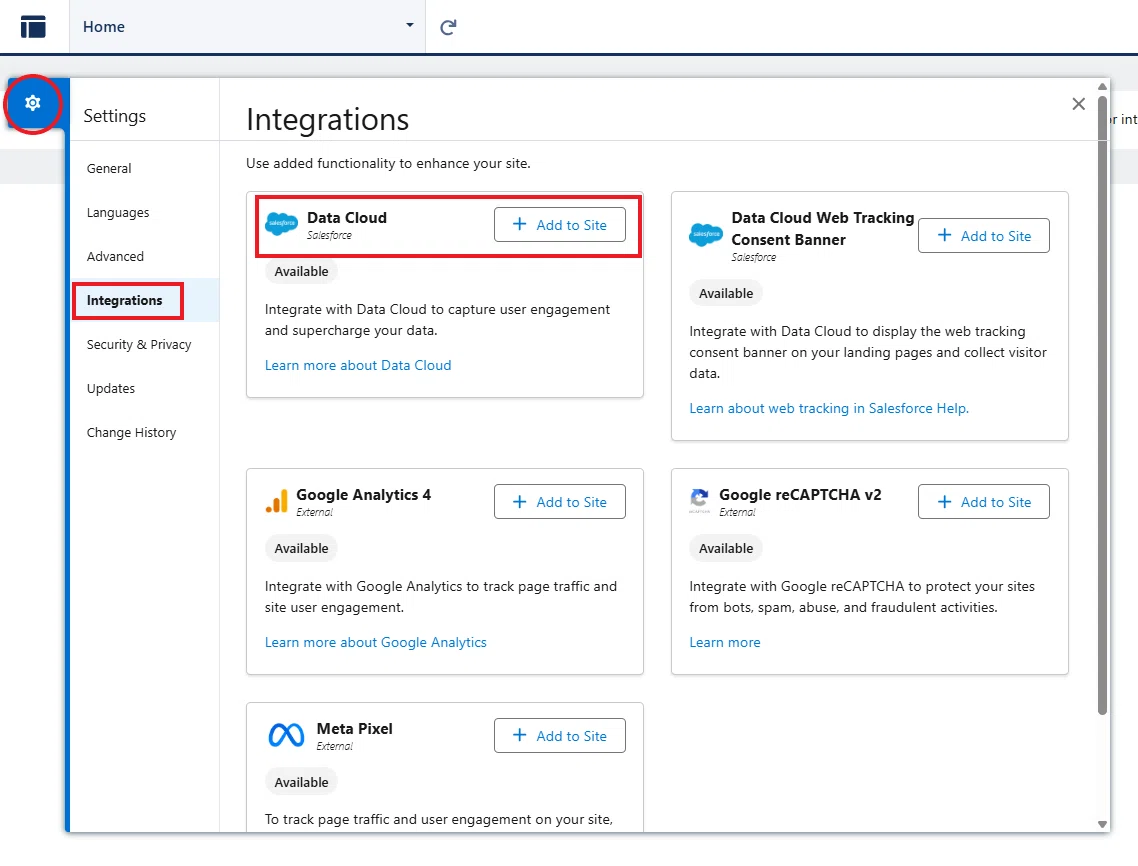Screen dimensions: 1138x866
Task: Click the Meta Pixel card title
Action: pos(355,729)
